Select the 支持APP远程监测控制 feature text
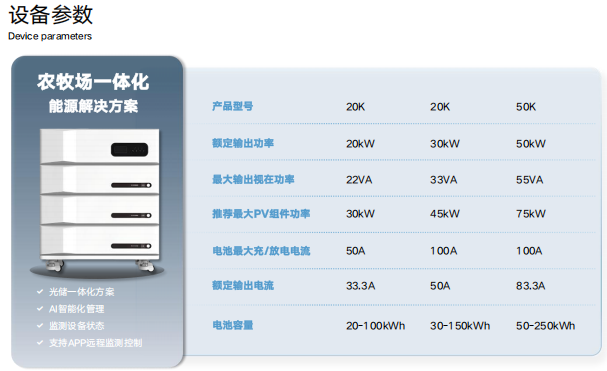The height and width of the screenshot is (371, 607). (x=95, y=343)
